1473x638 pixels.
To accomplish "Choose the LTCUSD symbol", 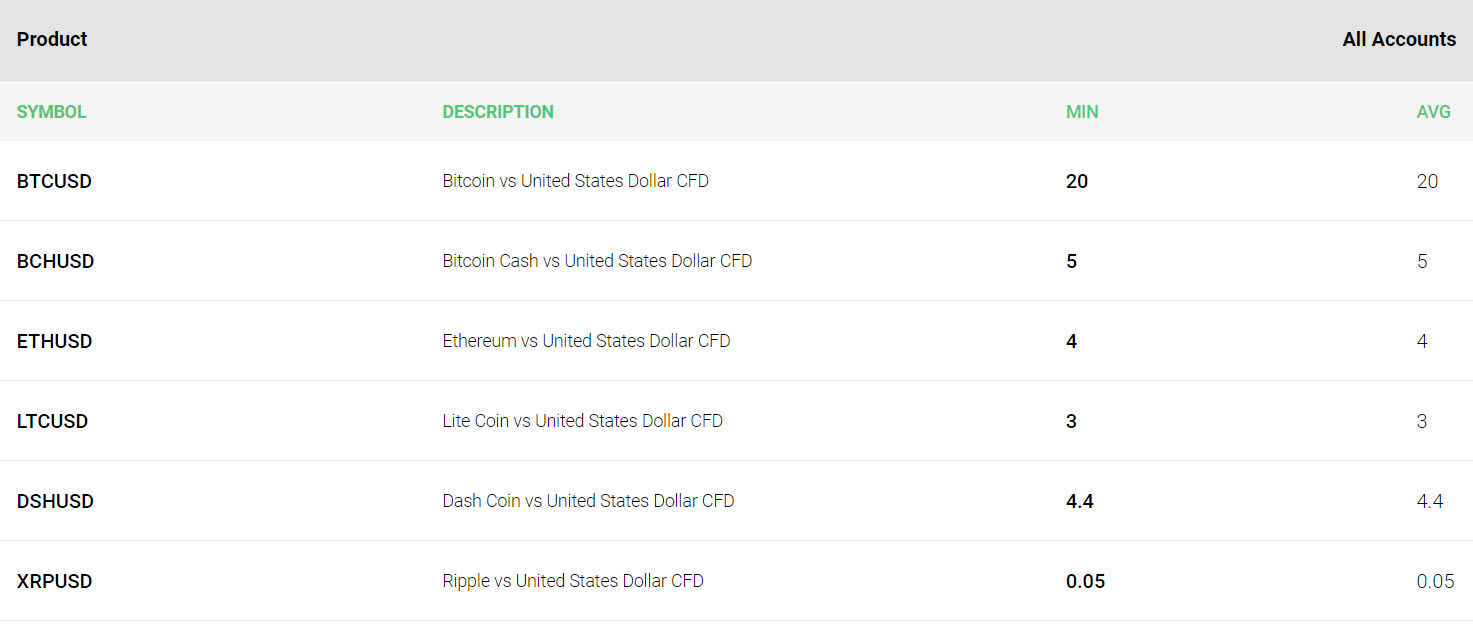I will click(x=52, y=421).
